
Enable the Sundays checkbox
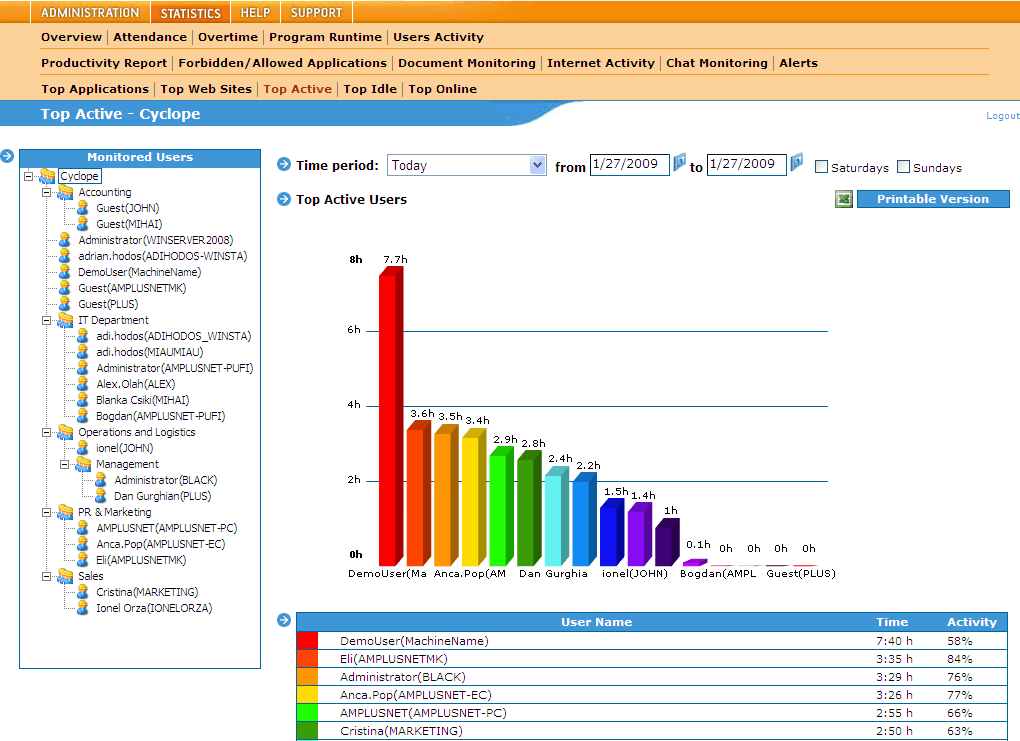(904, 167)
